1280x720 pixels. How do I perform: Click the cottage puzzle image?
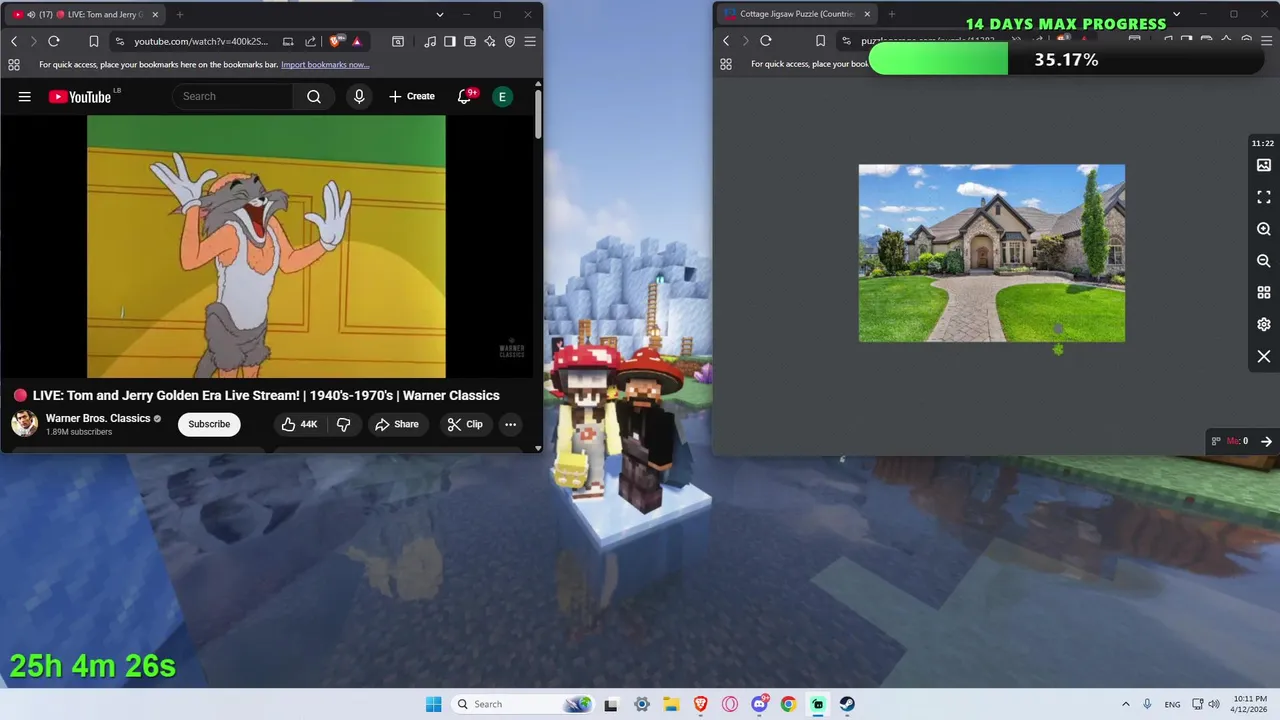992,253
